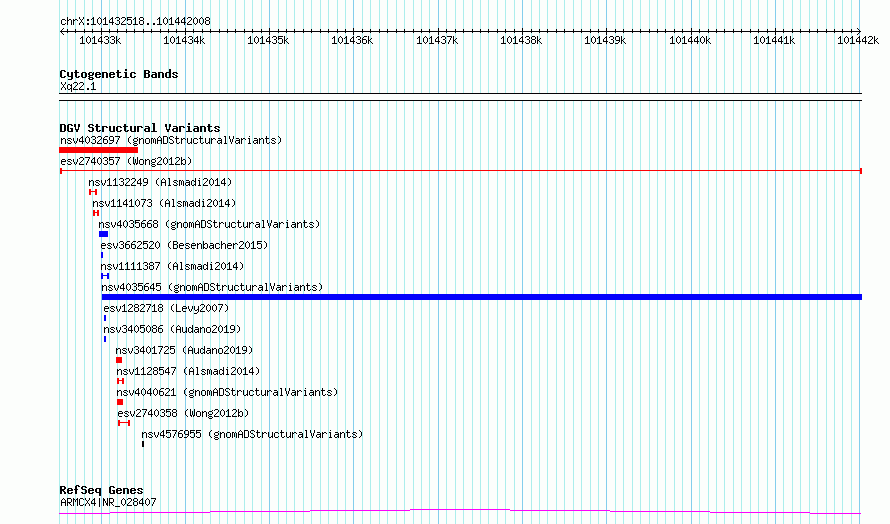Click esv3662520 (Besenbacher2015) label
The image size is (890, 524).
[x=184, y=245]
